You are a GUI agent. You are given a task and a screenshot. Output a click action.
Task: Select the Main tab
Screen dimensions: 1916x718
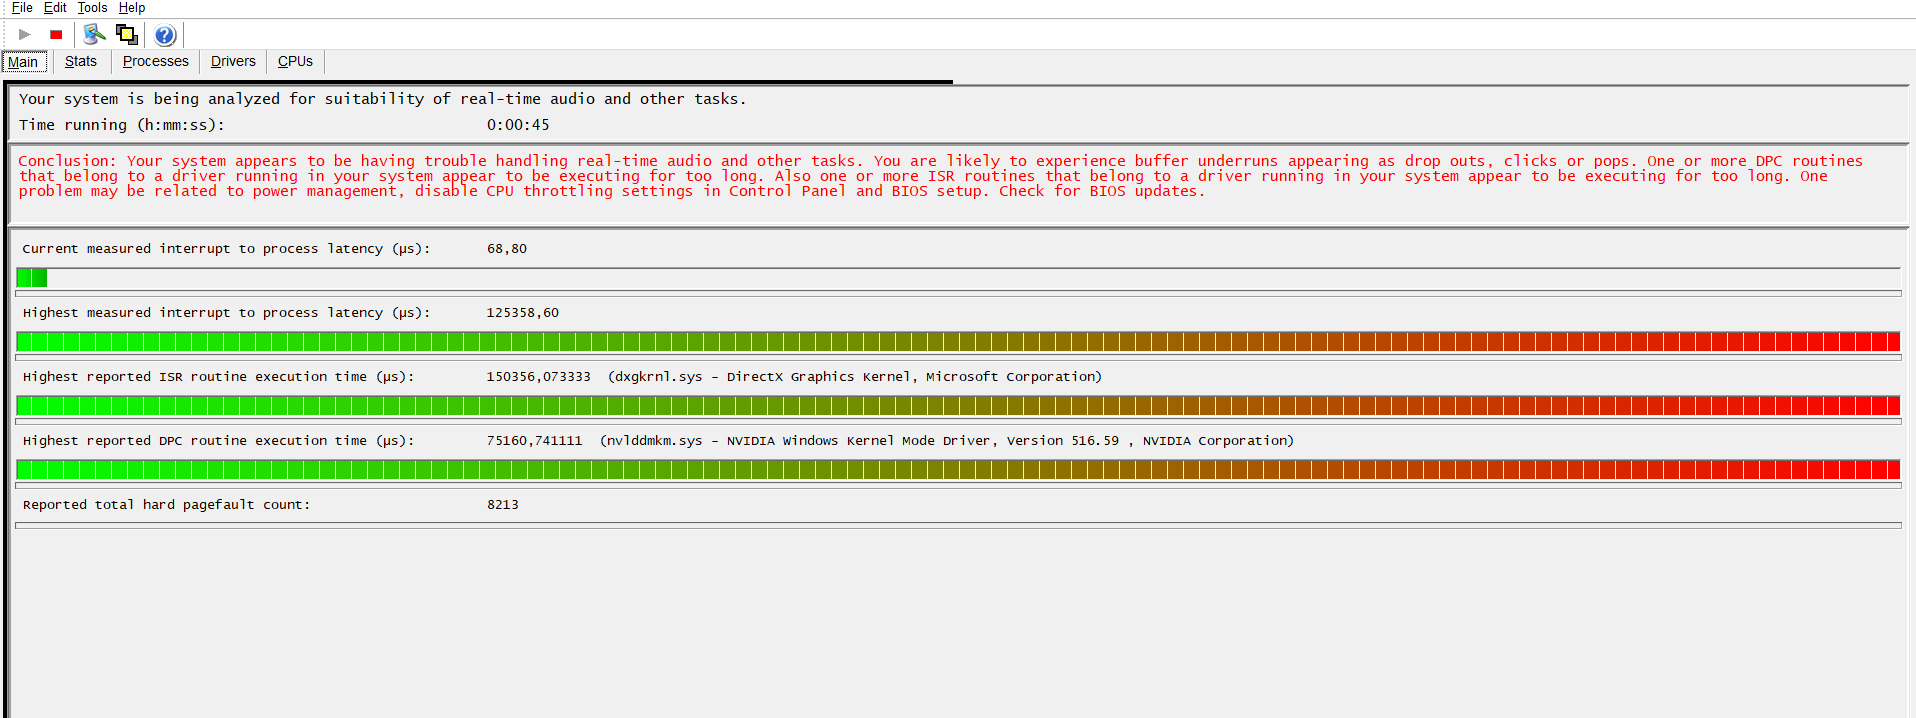[23, 62]
